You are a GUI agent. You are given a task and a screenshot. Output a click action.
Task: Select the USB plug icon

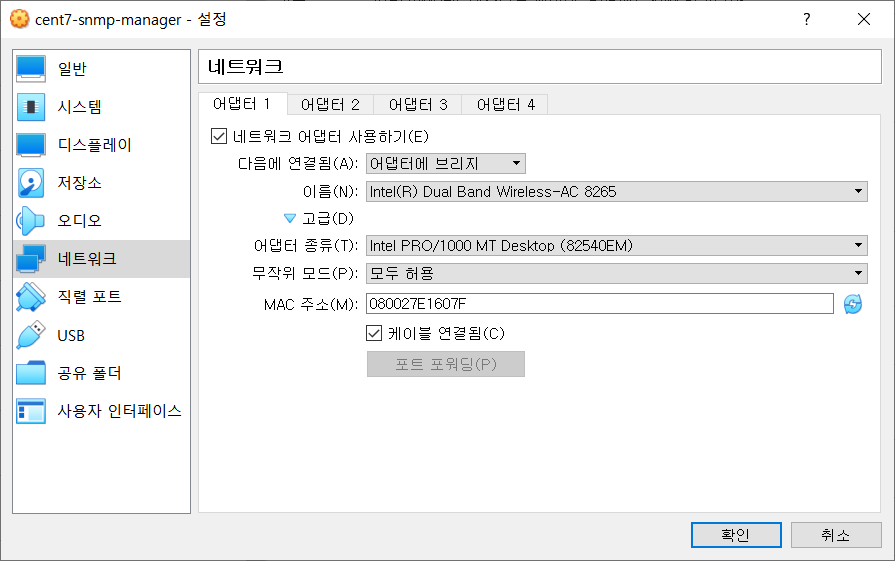click(x=31, y=335)
